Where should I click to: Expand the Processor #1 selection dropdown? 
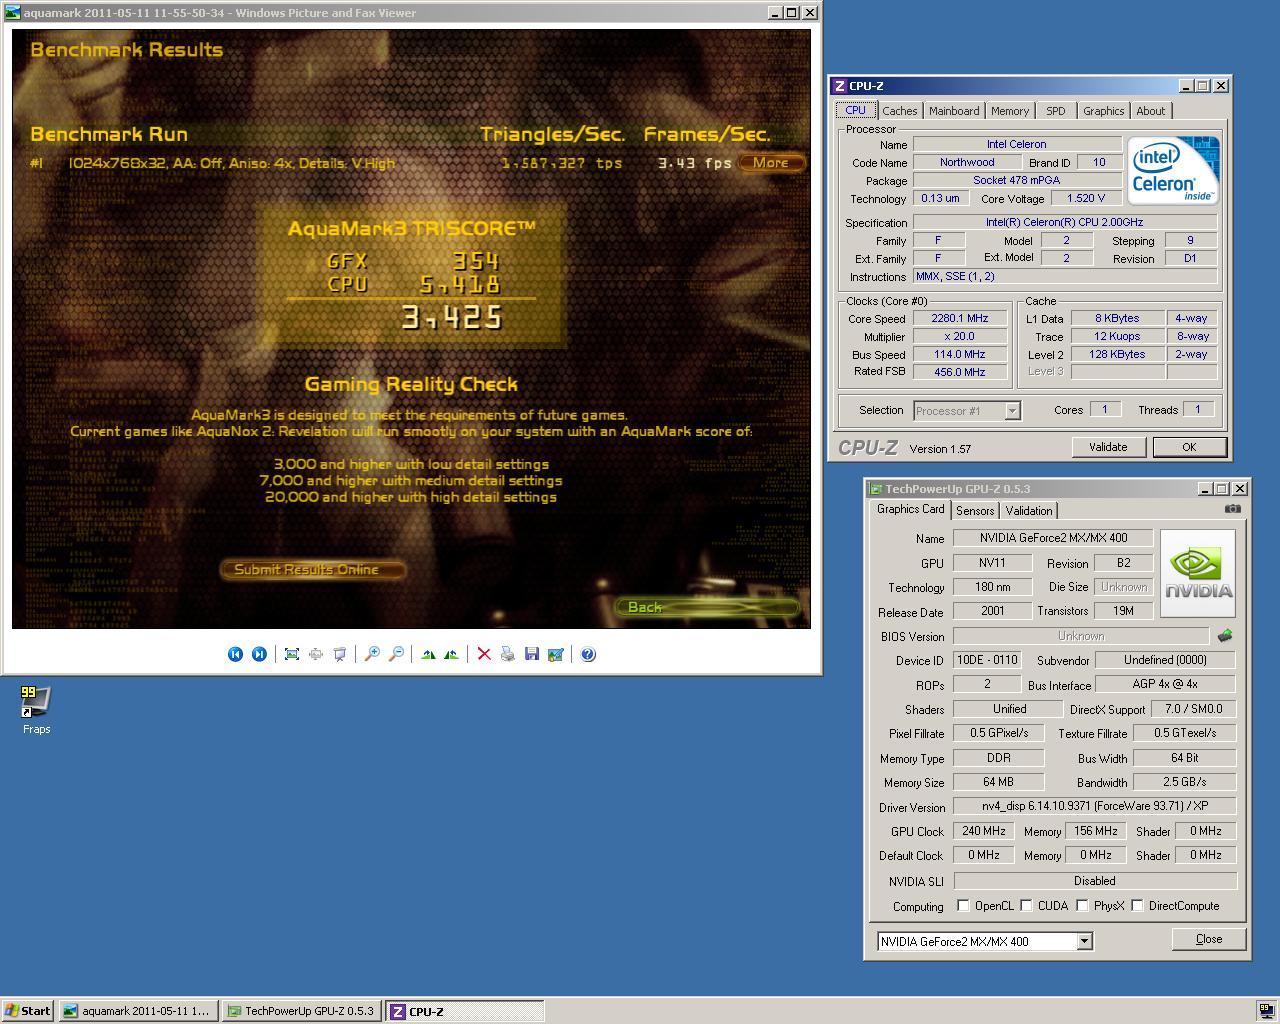(1012, 411)
